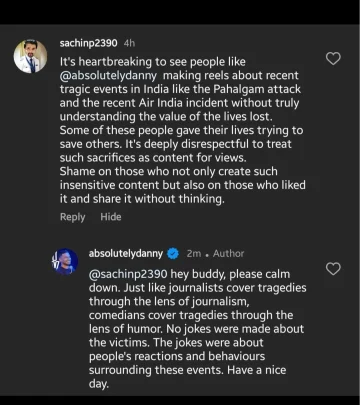The image size is (360, 405).
Task: Select the line starting 'It's heartbreaking to see'
Action: [153, 62]
